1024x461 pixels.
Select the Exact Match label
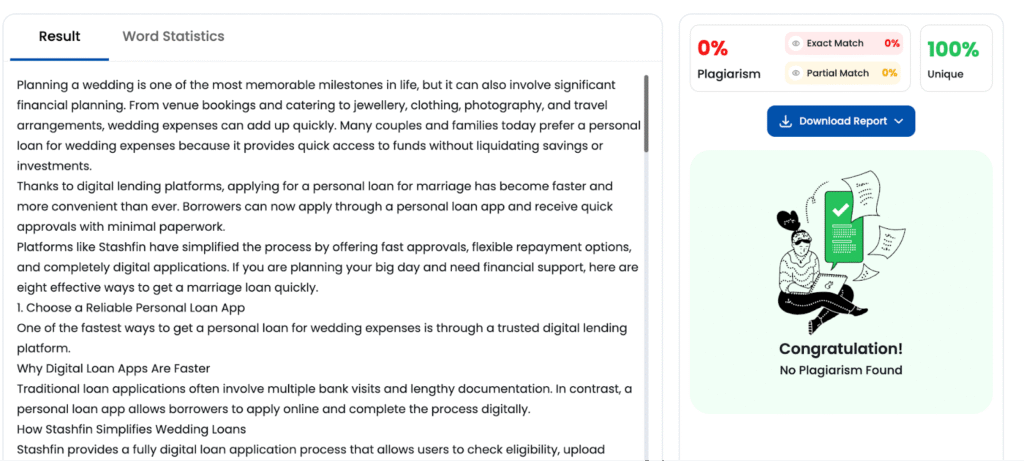point(835,44)
